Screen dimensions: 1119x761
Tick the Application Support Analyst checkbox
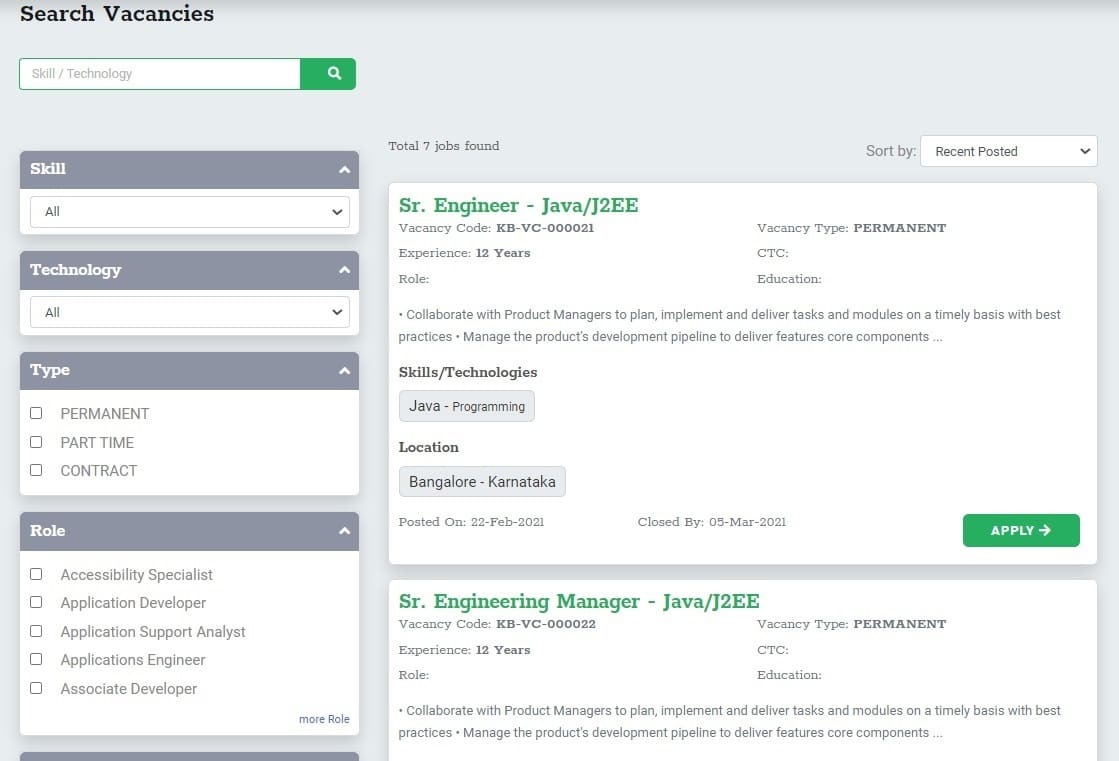tap(36, 631)
